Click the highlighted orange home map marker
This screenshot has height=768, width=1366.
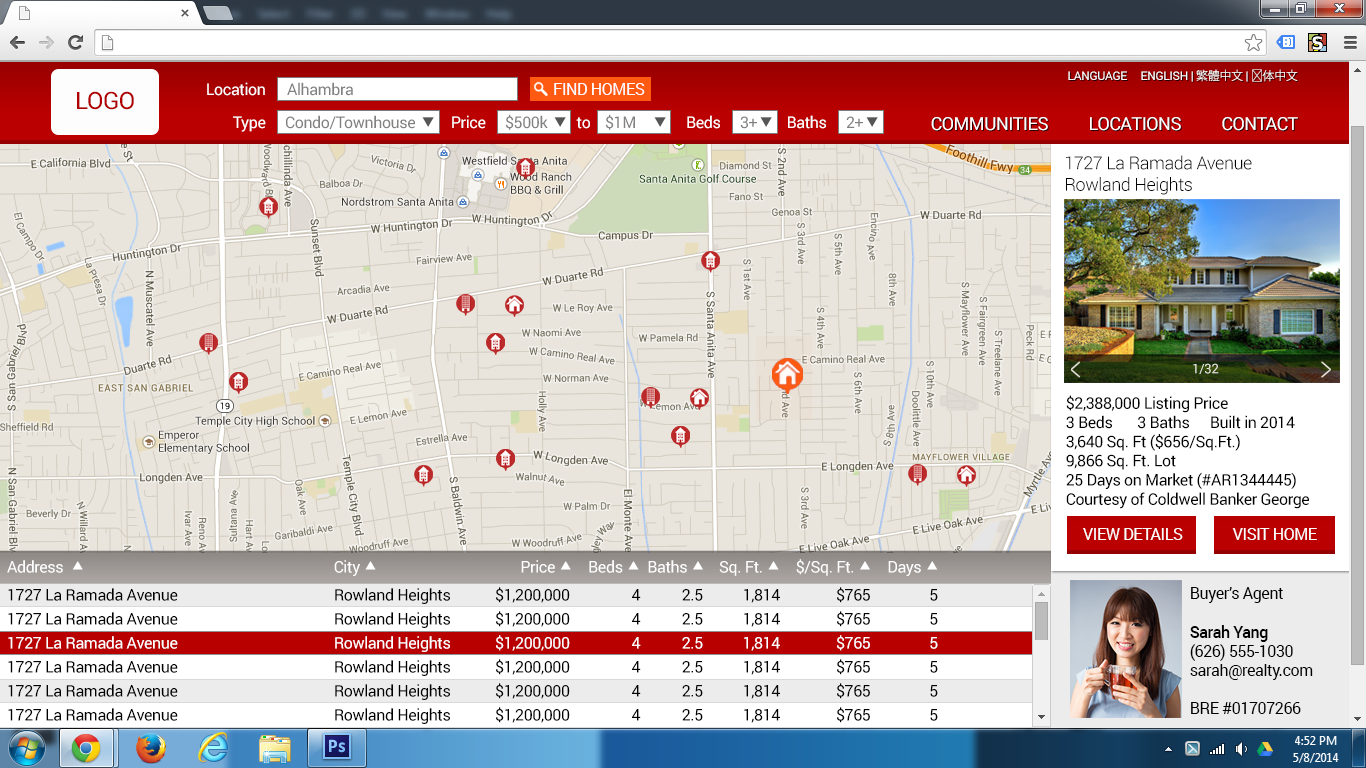point(787,374)
